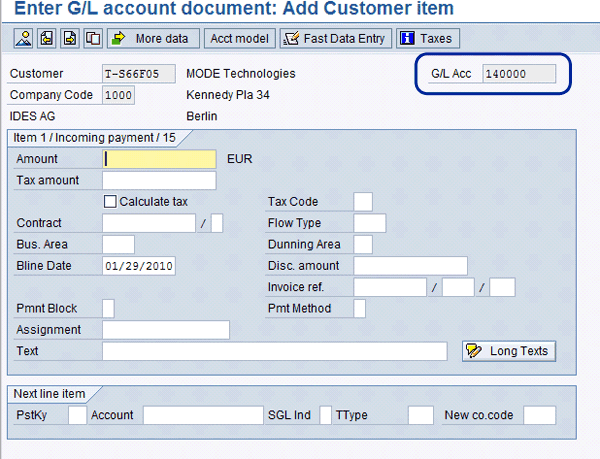Screen dimensions: 600x459
Task: Open Fast Data Entry
Action: (x=334, y=39)
